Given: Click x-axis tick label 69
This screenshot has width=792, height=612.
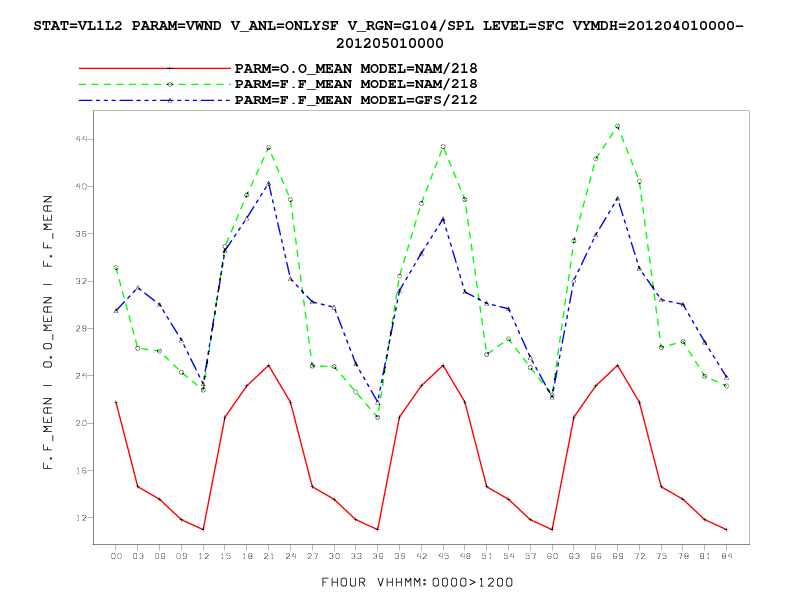Looking at the screenshot, I should [618, 556].
